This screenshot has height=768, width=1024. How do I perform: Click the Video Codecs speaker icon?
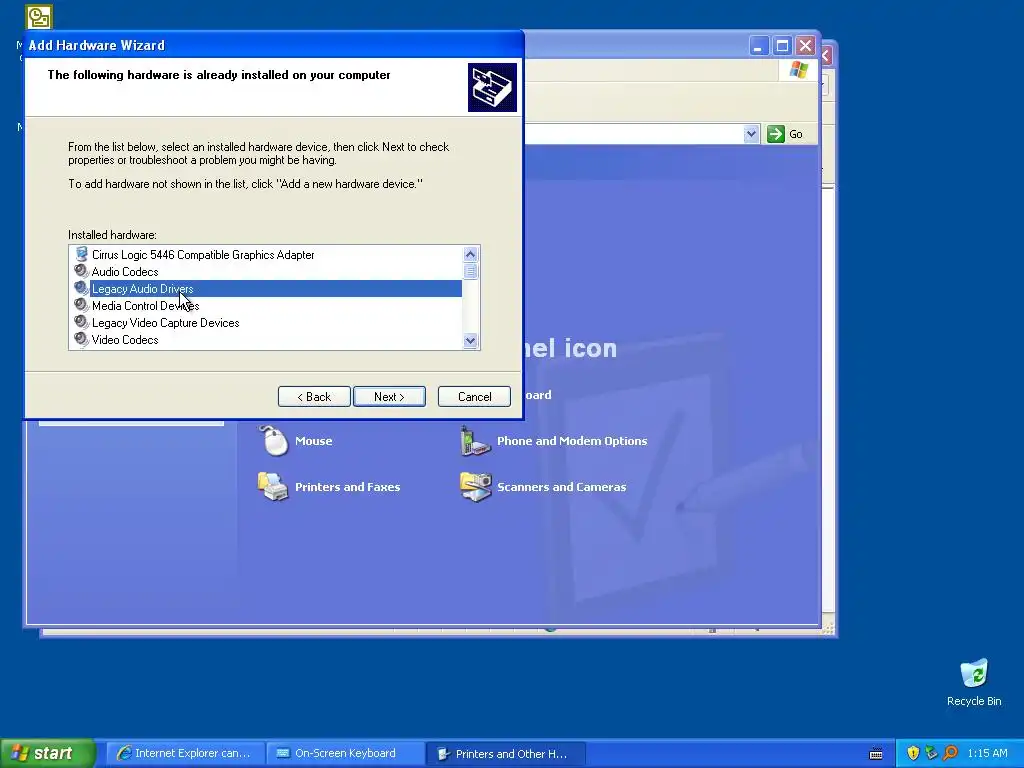81,339
